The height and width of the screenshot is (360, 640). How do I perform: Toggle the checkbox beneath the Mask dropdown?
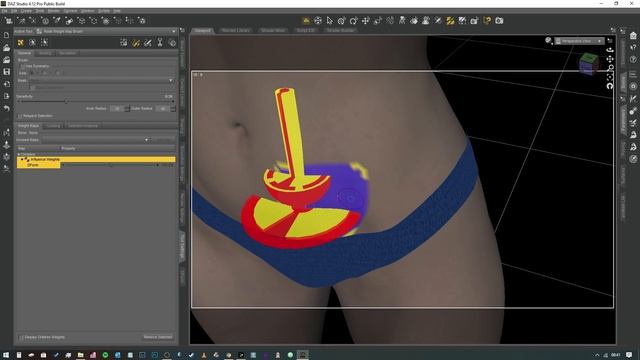(x=33, y=87)
